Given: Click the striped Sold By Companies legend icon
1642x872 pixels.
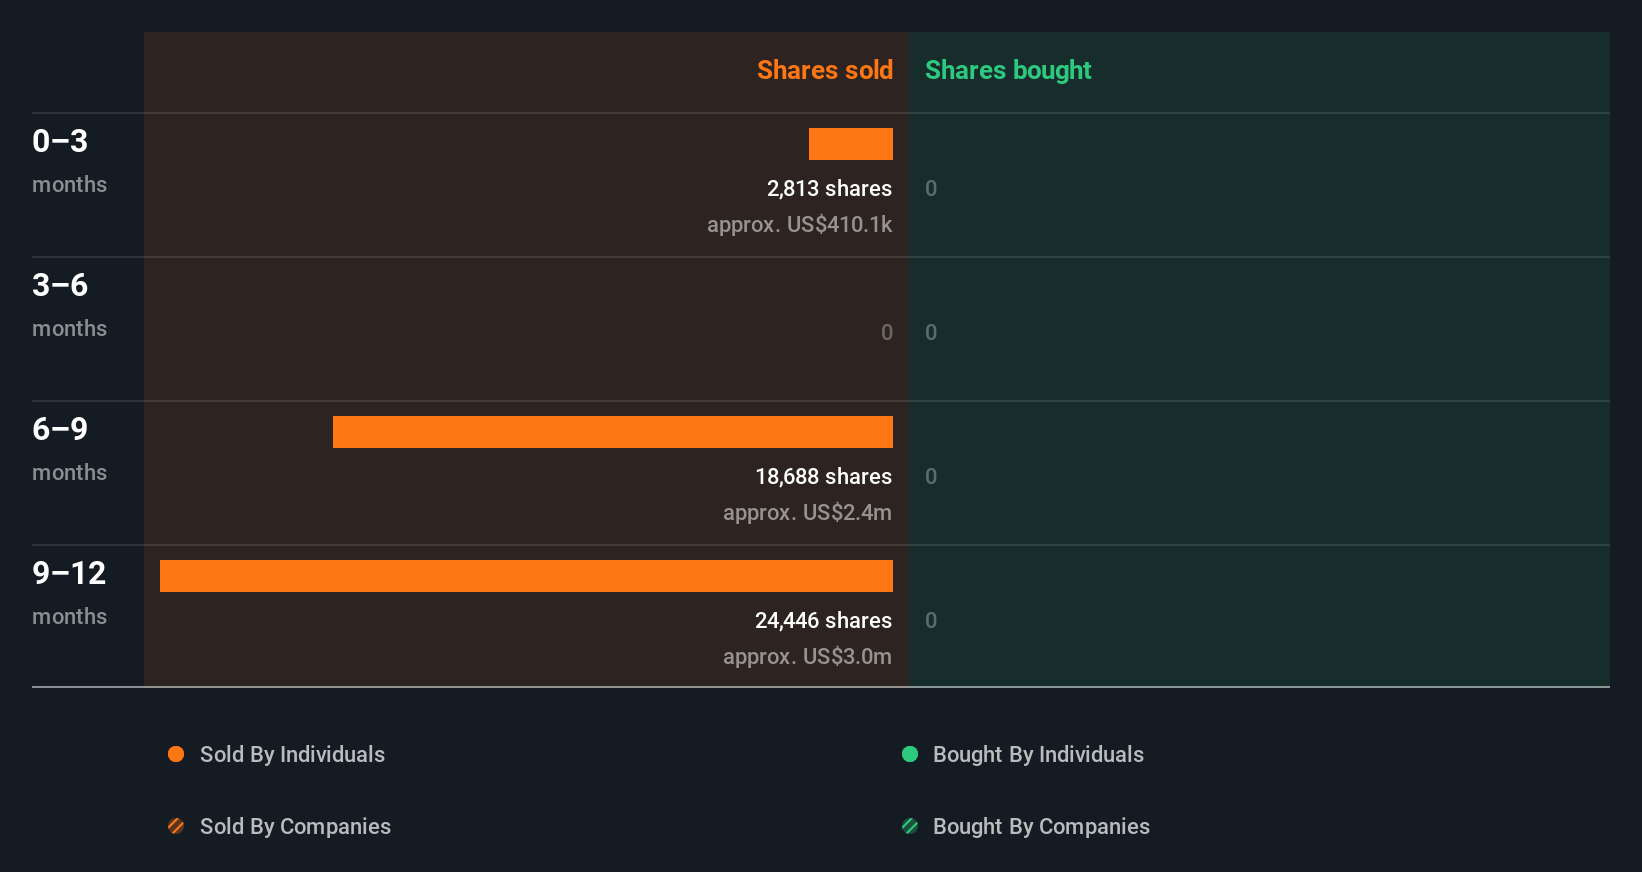Looking at the screenshot, I should tap(176, 826).
